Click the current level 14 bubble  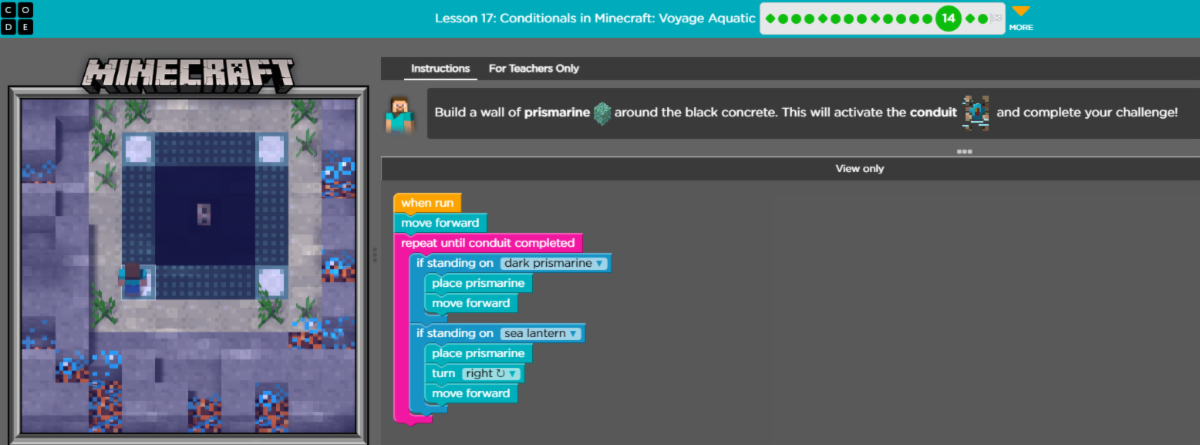click(x=948, y=18)
